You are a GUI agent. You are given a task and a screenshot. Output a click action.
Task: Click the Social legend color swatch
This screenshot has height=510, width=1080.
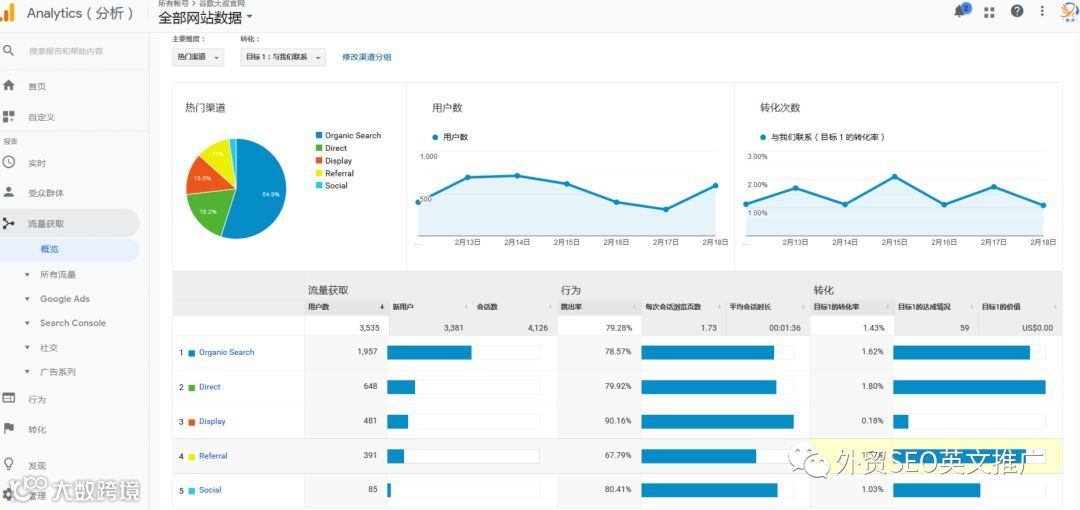coord(319,185)
